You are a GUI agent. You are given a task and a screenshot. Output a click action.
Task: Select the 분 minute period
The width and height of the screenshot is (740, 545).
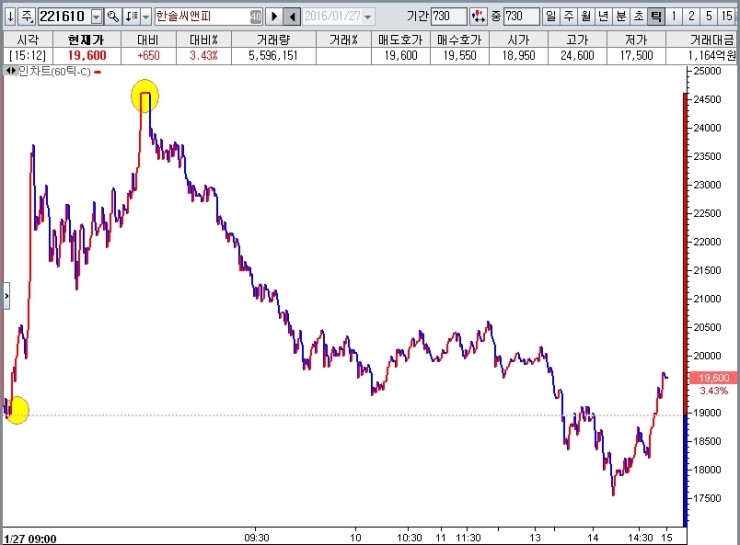tap(621, 17)
